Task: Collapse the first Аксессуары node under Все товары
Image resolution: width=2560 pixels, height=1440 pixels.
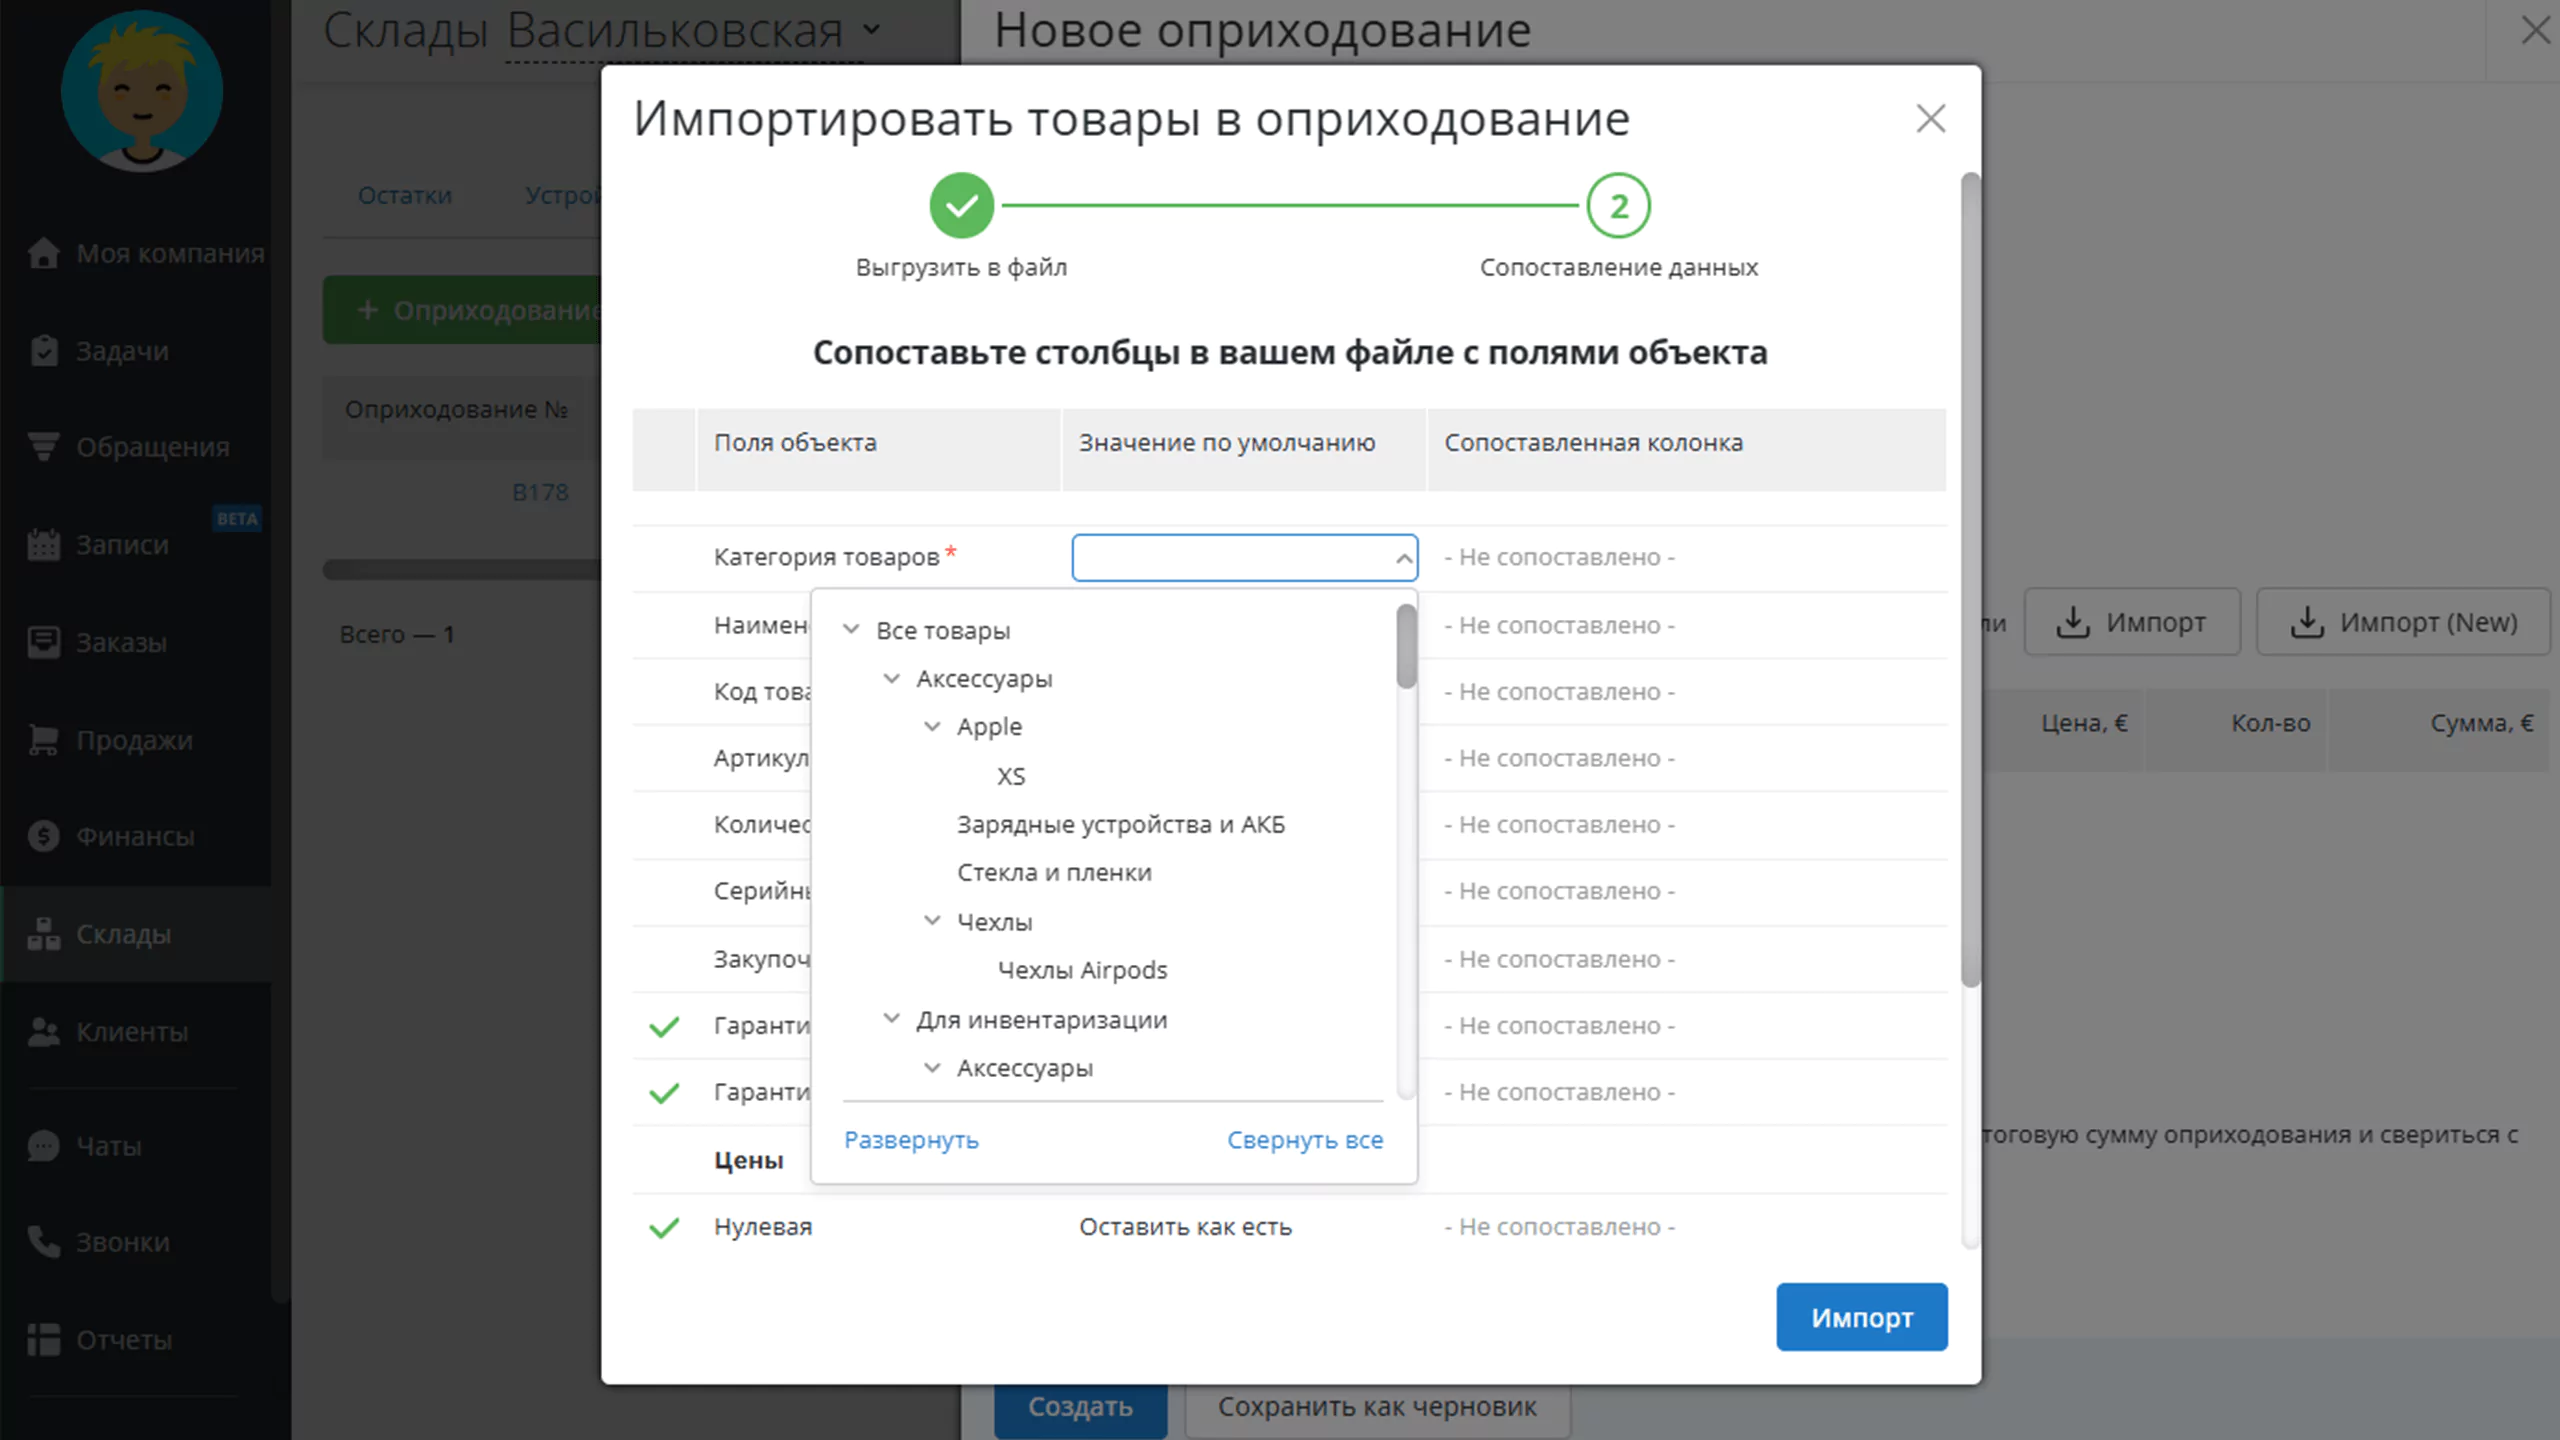Action: pos(891,678)
